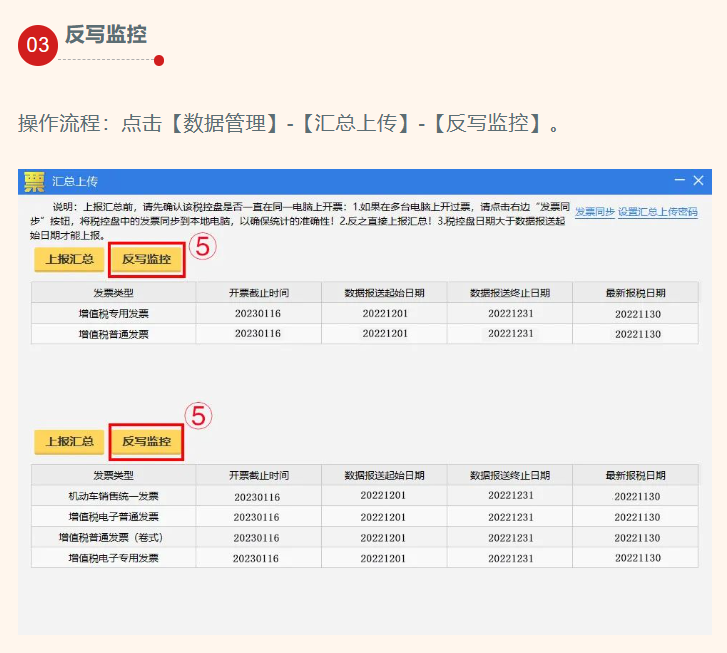727x653 pixels.
Task: Select the 增值税专用发票 row
Action: click(x=113, y=314)
